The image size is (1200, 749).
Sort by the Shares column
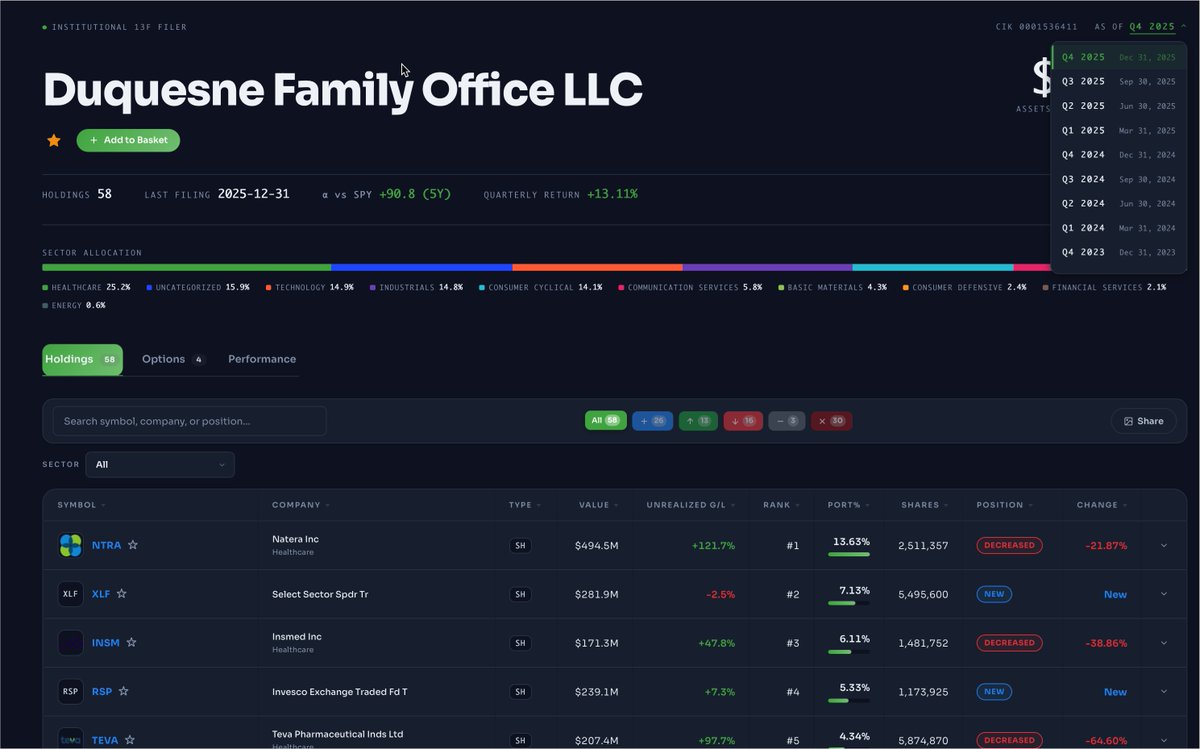pos(924,505)
